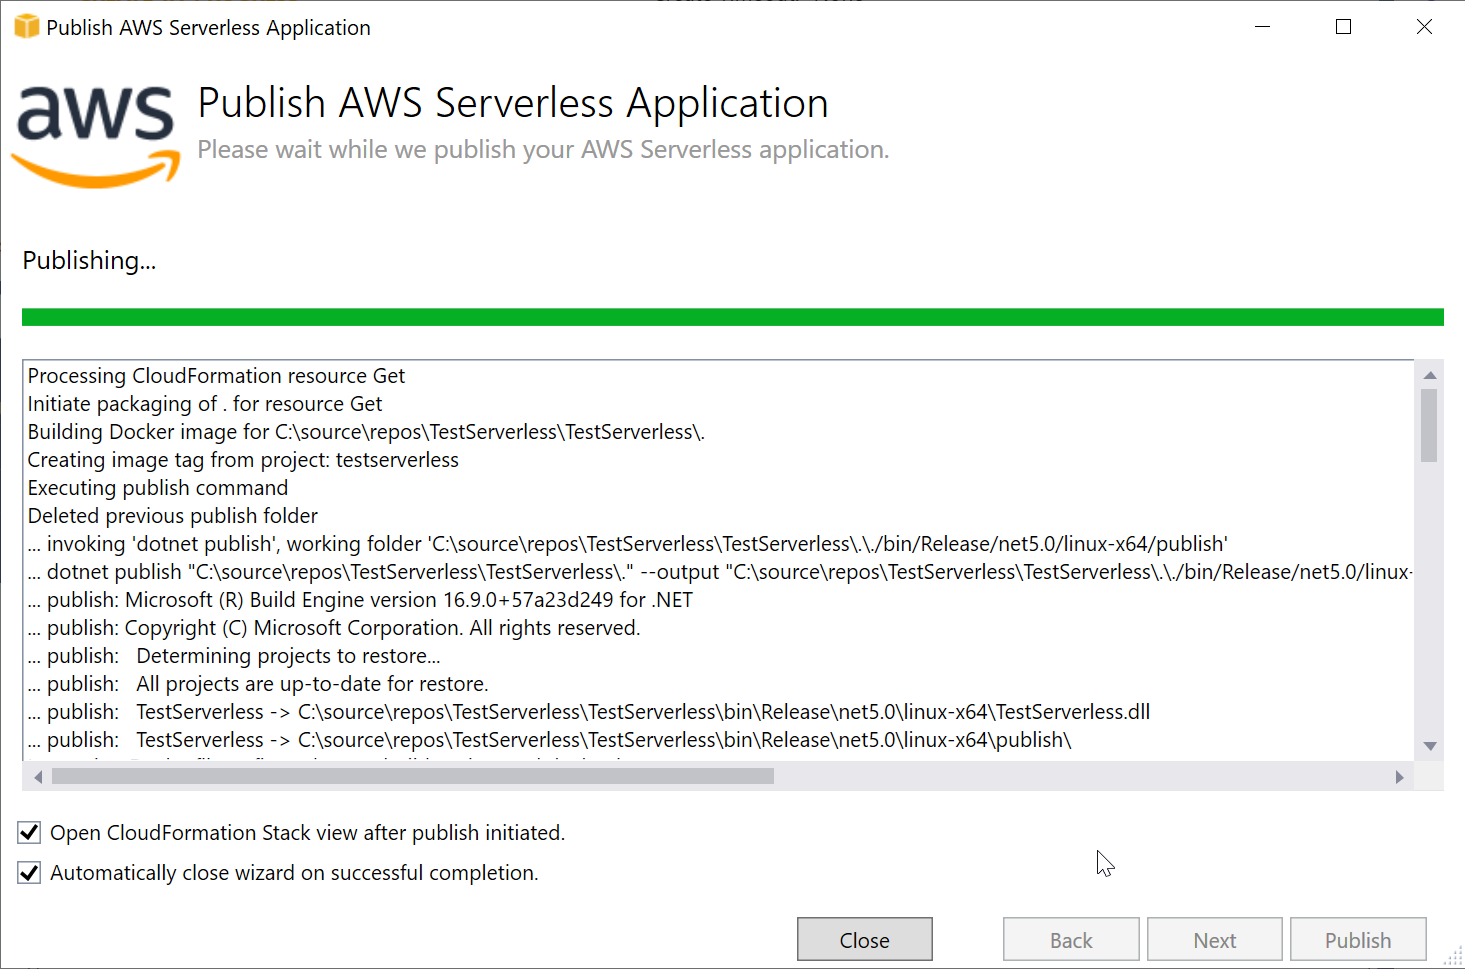Click log line 'All projects are up-to-date for restore.'
1465x969 pixels.
point(258,684)
